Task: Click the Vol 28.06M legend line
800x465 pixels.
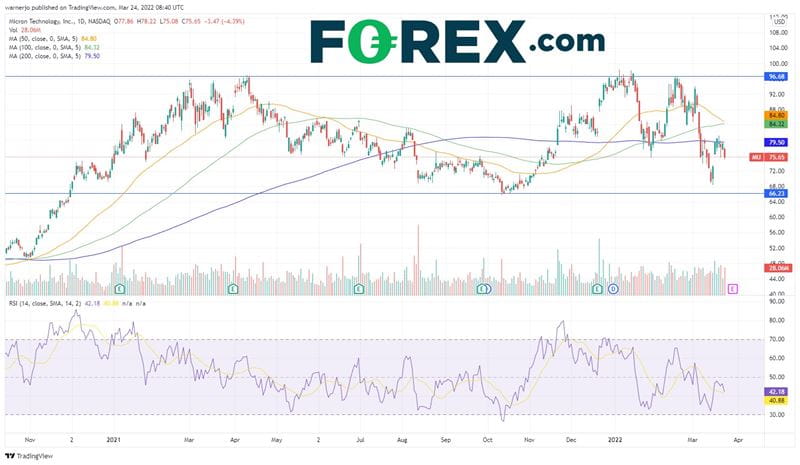Action: [23, 30]
